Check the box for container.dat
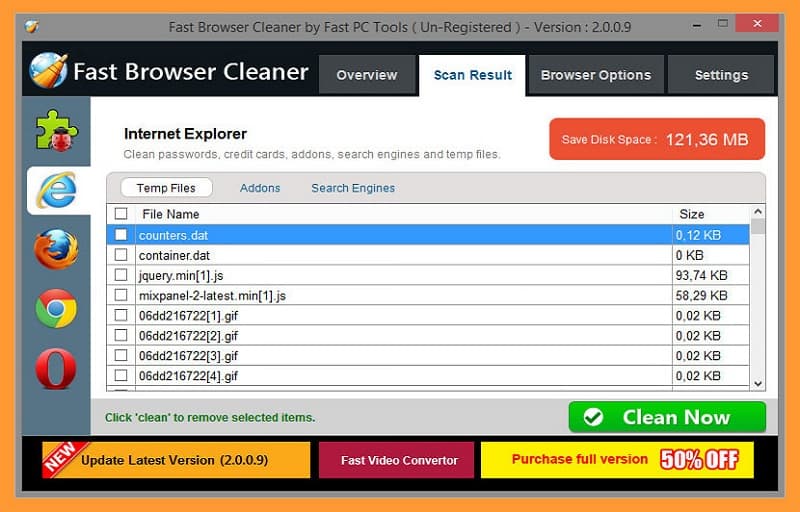Image resolution: width=800 pixels, height=512 pixels. tap(121, 255)
